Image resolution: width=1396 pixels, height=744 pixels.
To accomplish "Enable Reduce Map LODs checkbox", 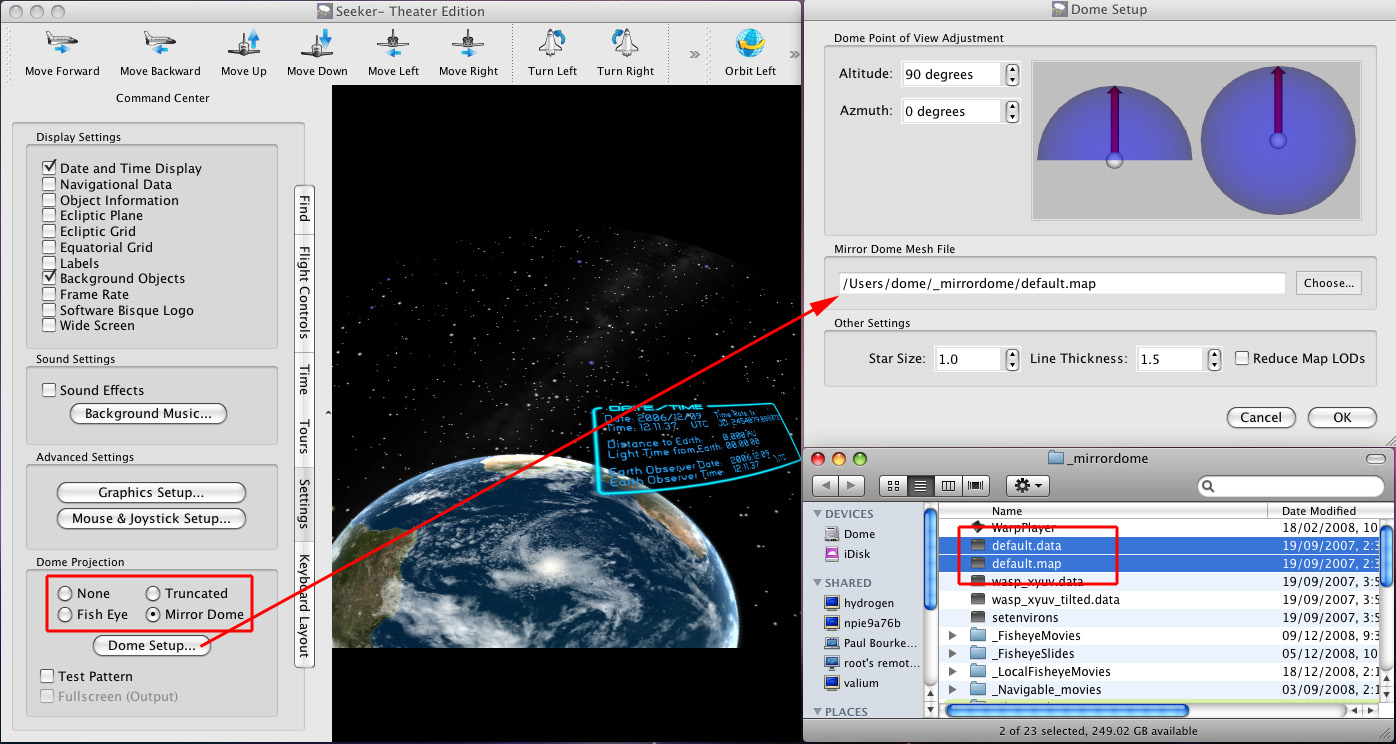I will click(x=1242, y=358).
